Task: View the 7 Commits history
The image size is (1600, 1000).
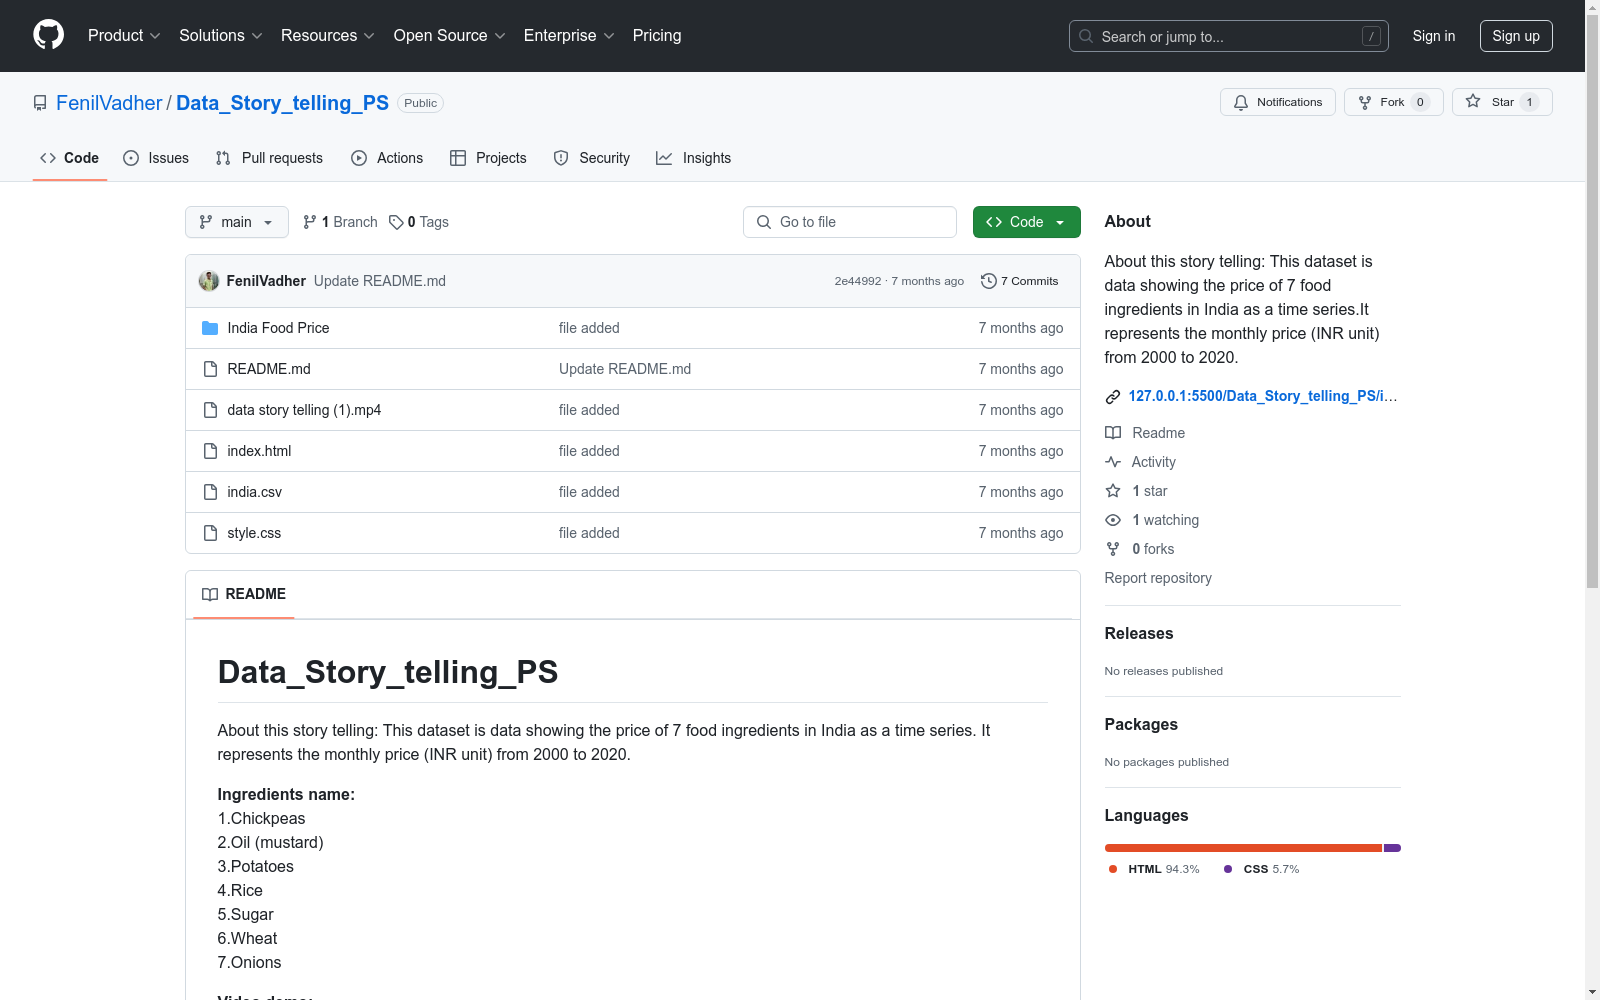Action: pyautogui.click(x=1020, y=281)
